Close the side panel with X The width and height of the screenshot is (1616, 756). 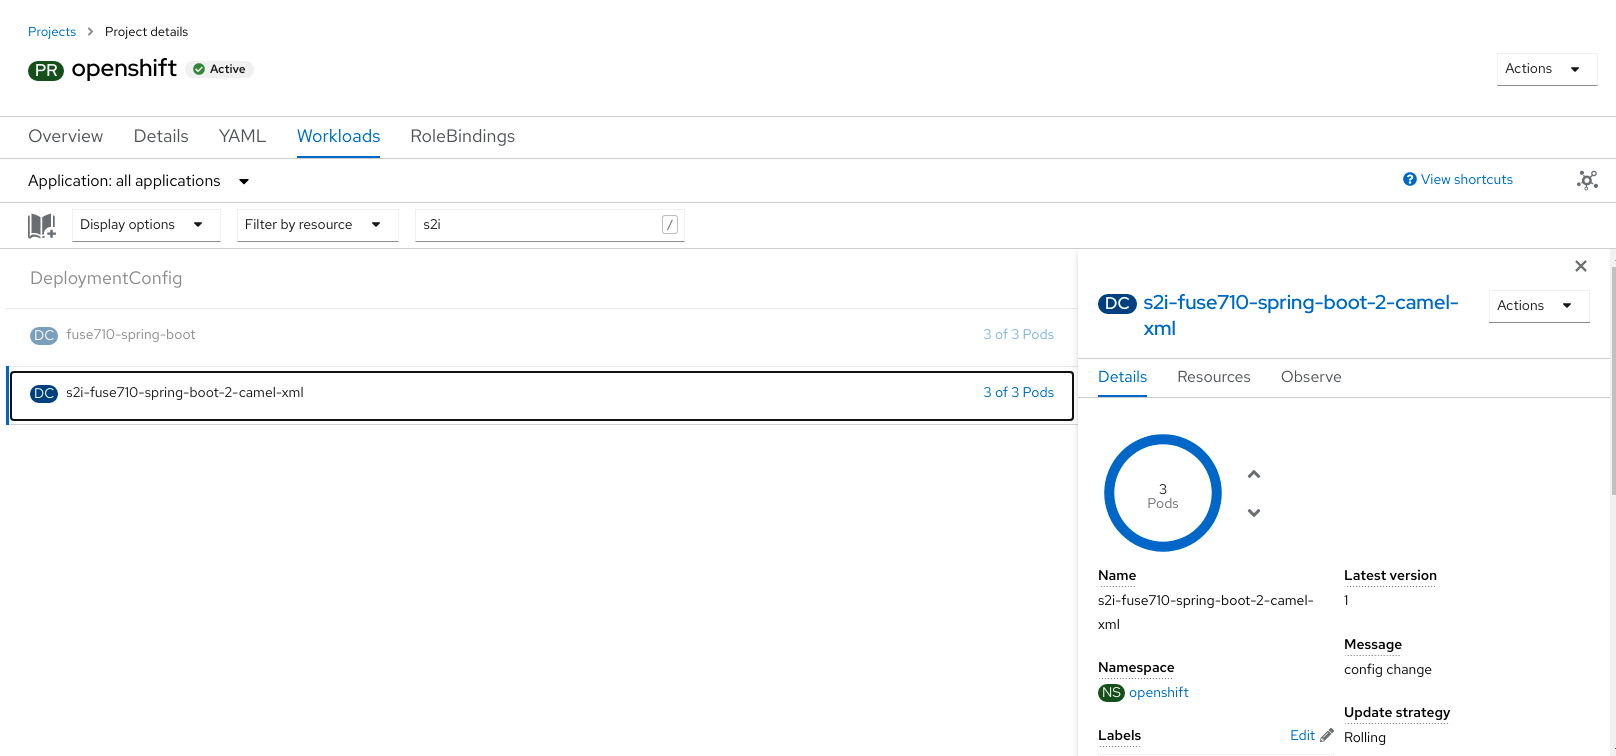1580,266
